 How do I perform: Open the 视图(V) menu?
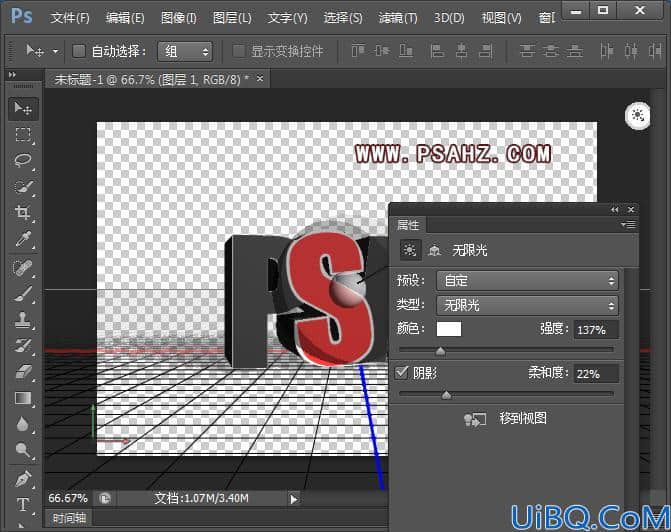coord(502,18)
